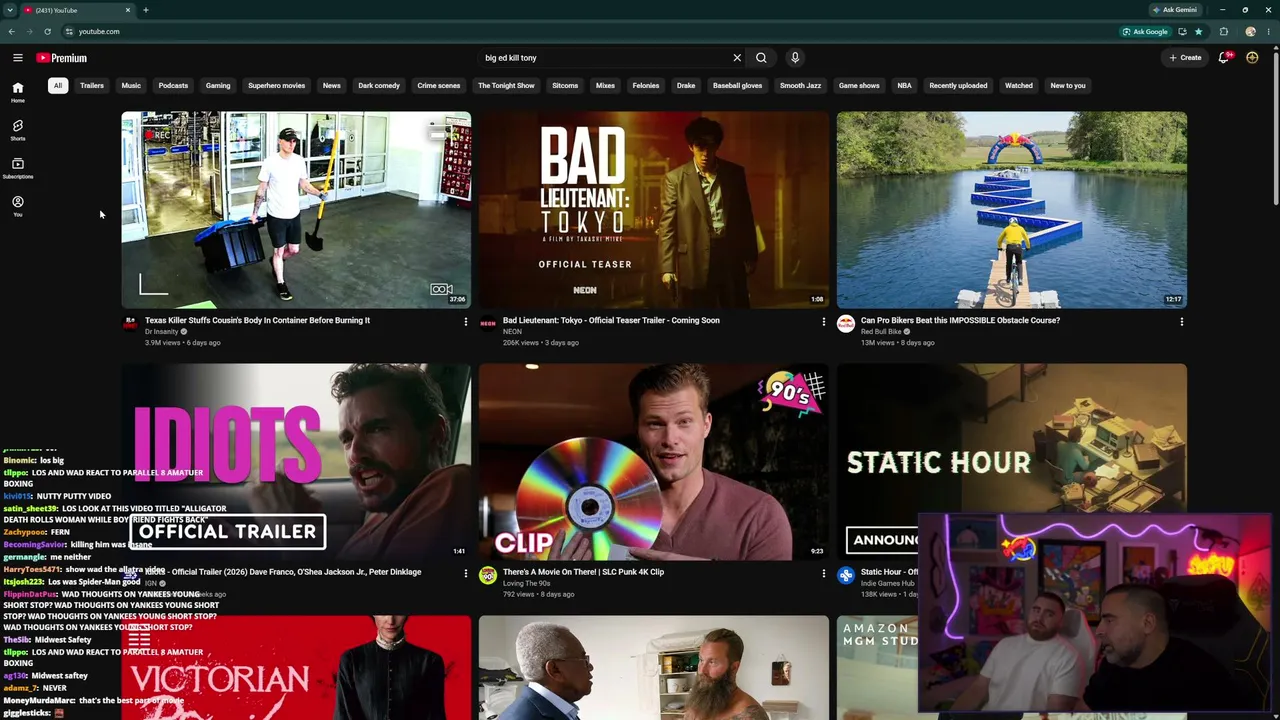Open options menu for SLC Punk clip
Image resolution: width=1280 pixels, height=720 pixels.
pyautogui.click(x=823, y=574)
